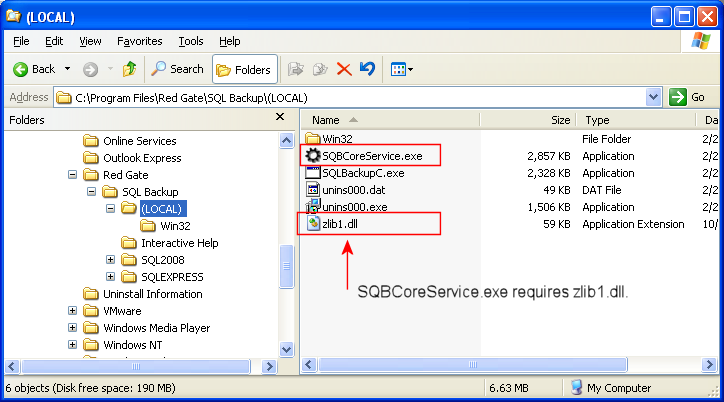This screenshot has height=402, width=724.
Task: Select the SQBackupC.exe application icon
Action: coord(312,173)
